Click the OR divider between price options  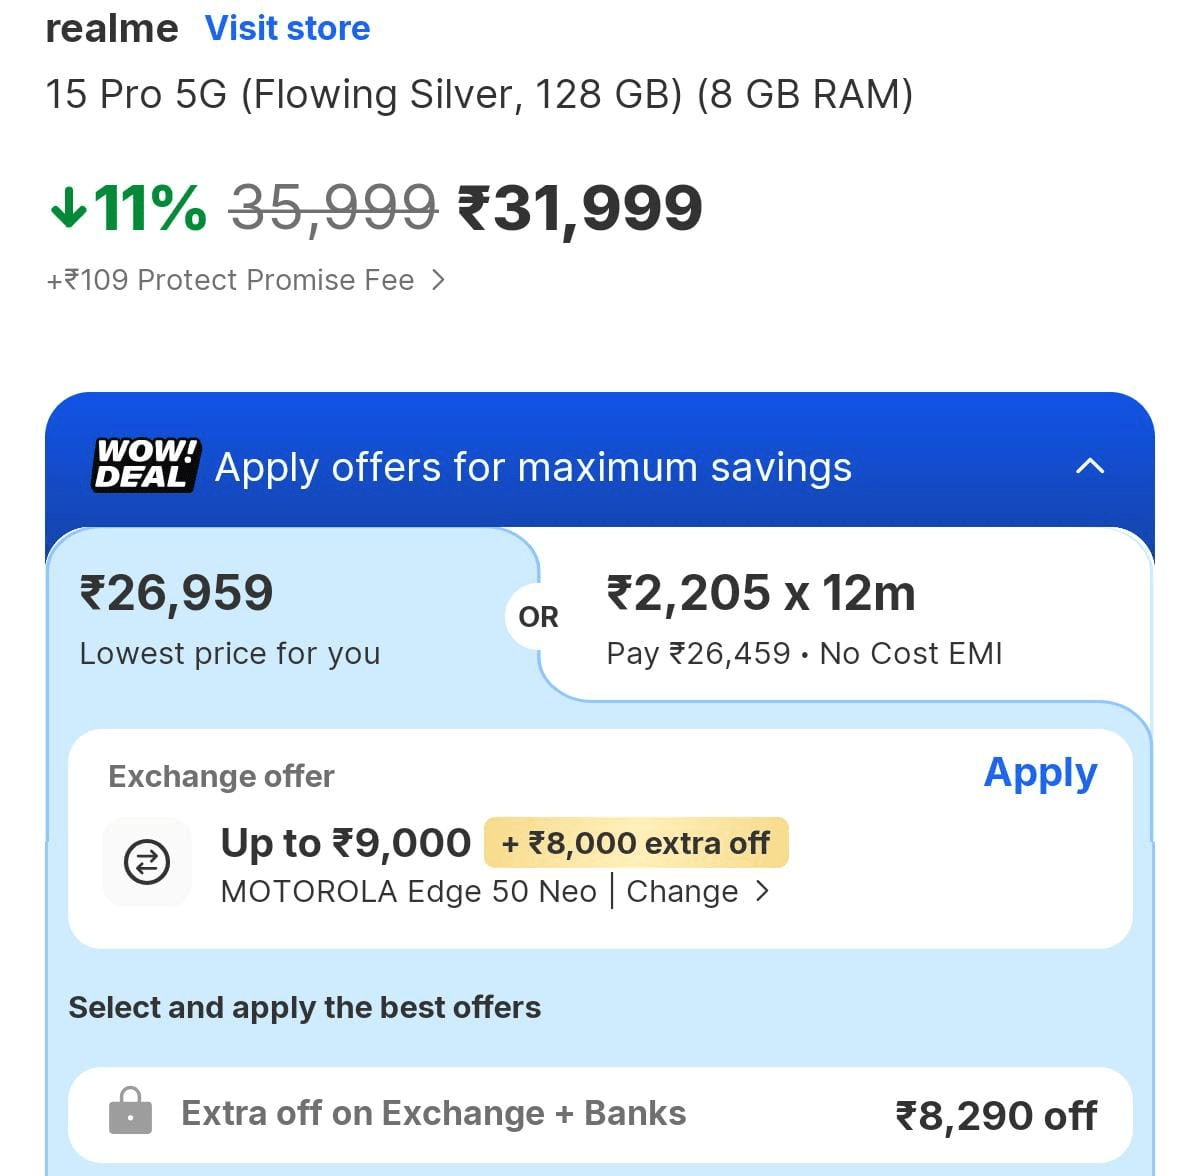[x=537, y=618]
